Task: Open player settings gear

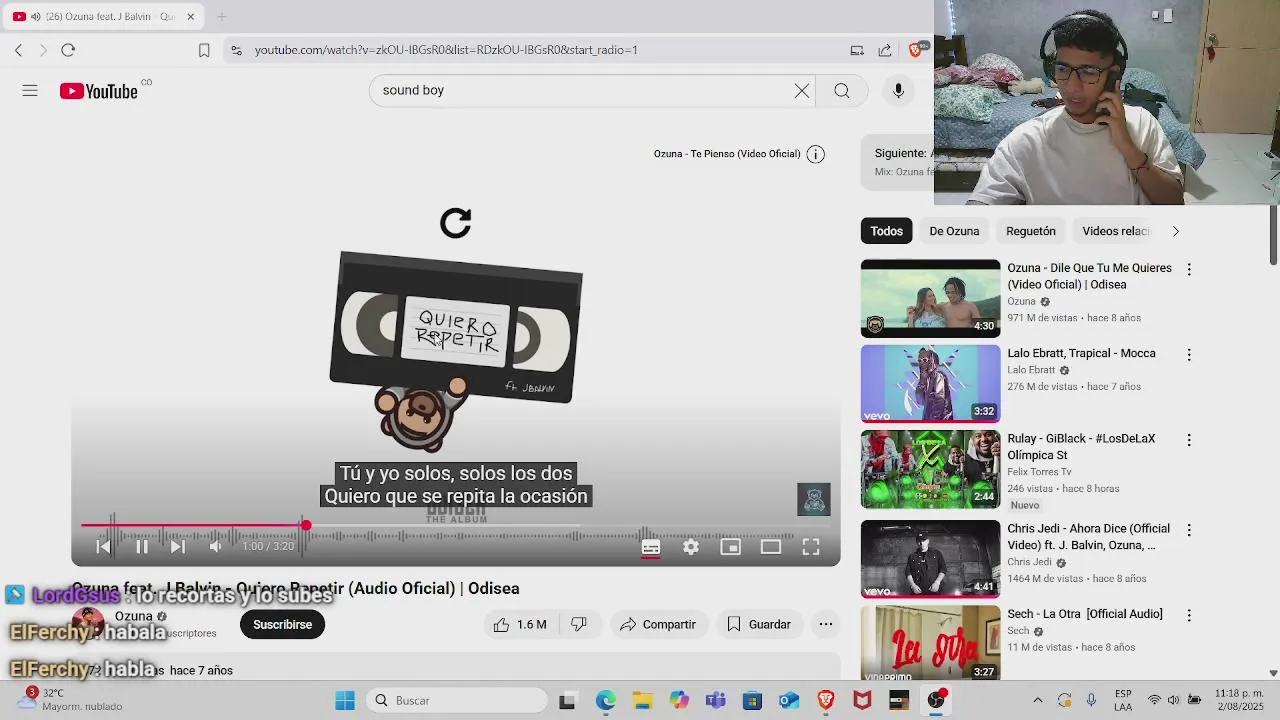Action: click(691, 547)
